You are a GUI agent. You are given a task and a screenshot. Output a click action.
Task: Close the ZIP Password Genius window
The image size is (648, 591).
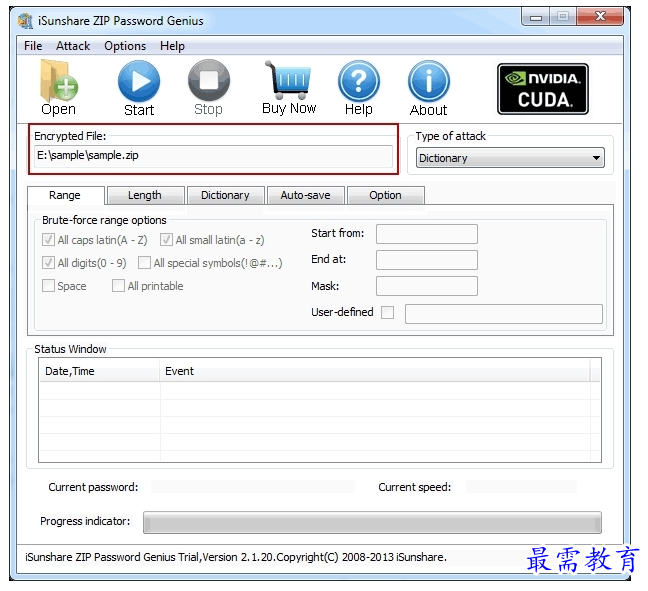[600, 17]
